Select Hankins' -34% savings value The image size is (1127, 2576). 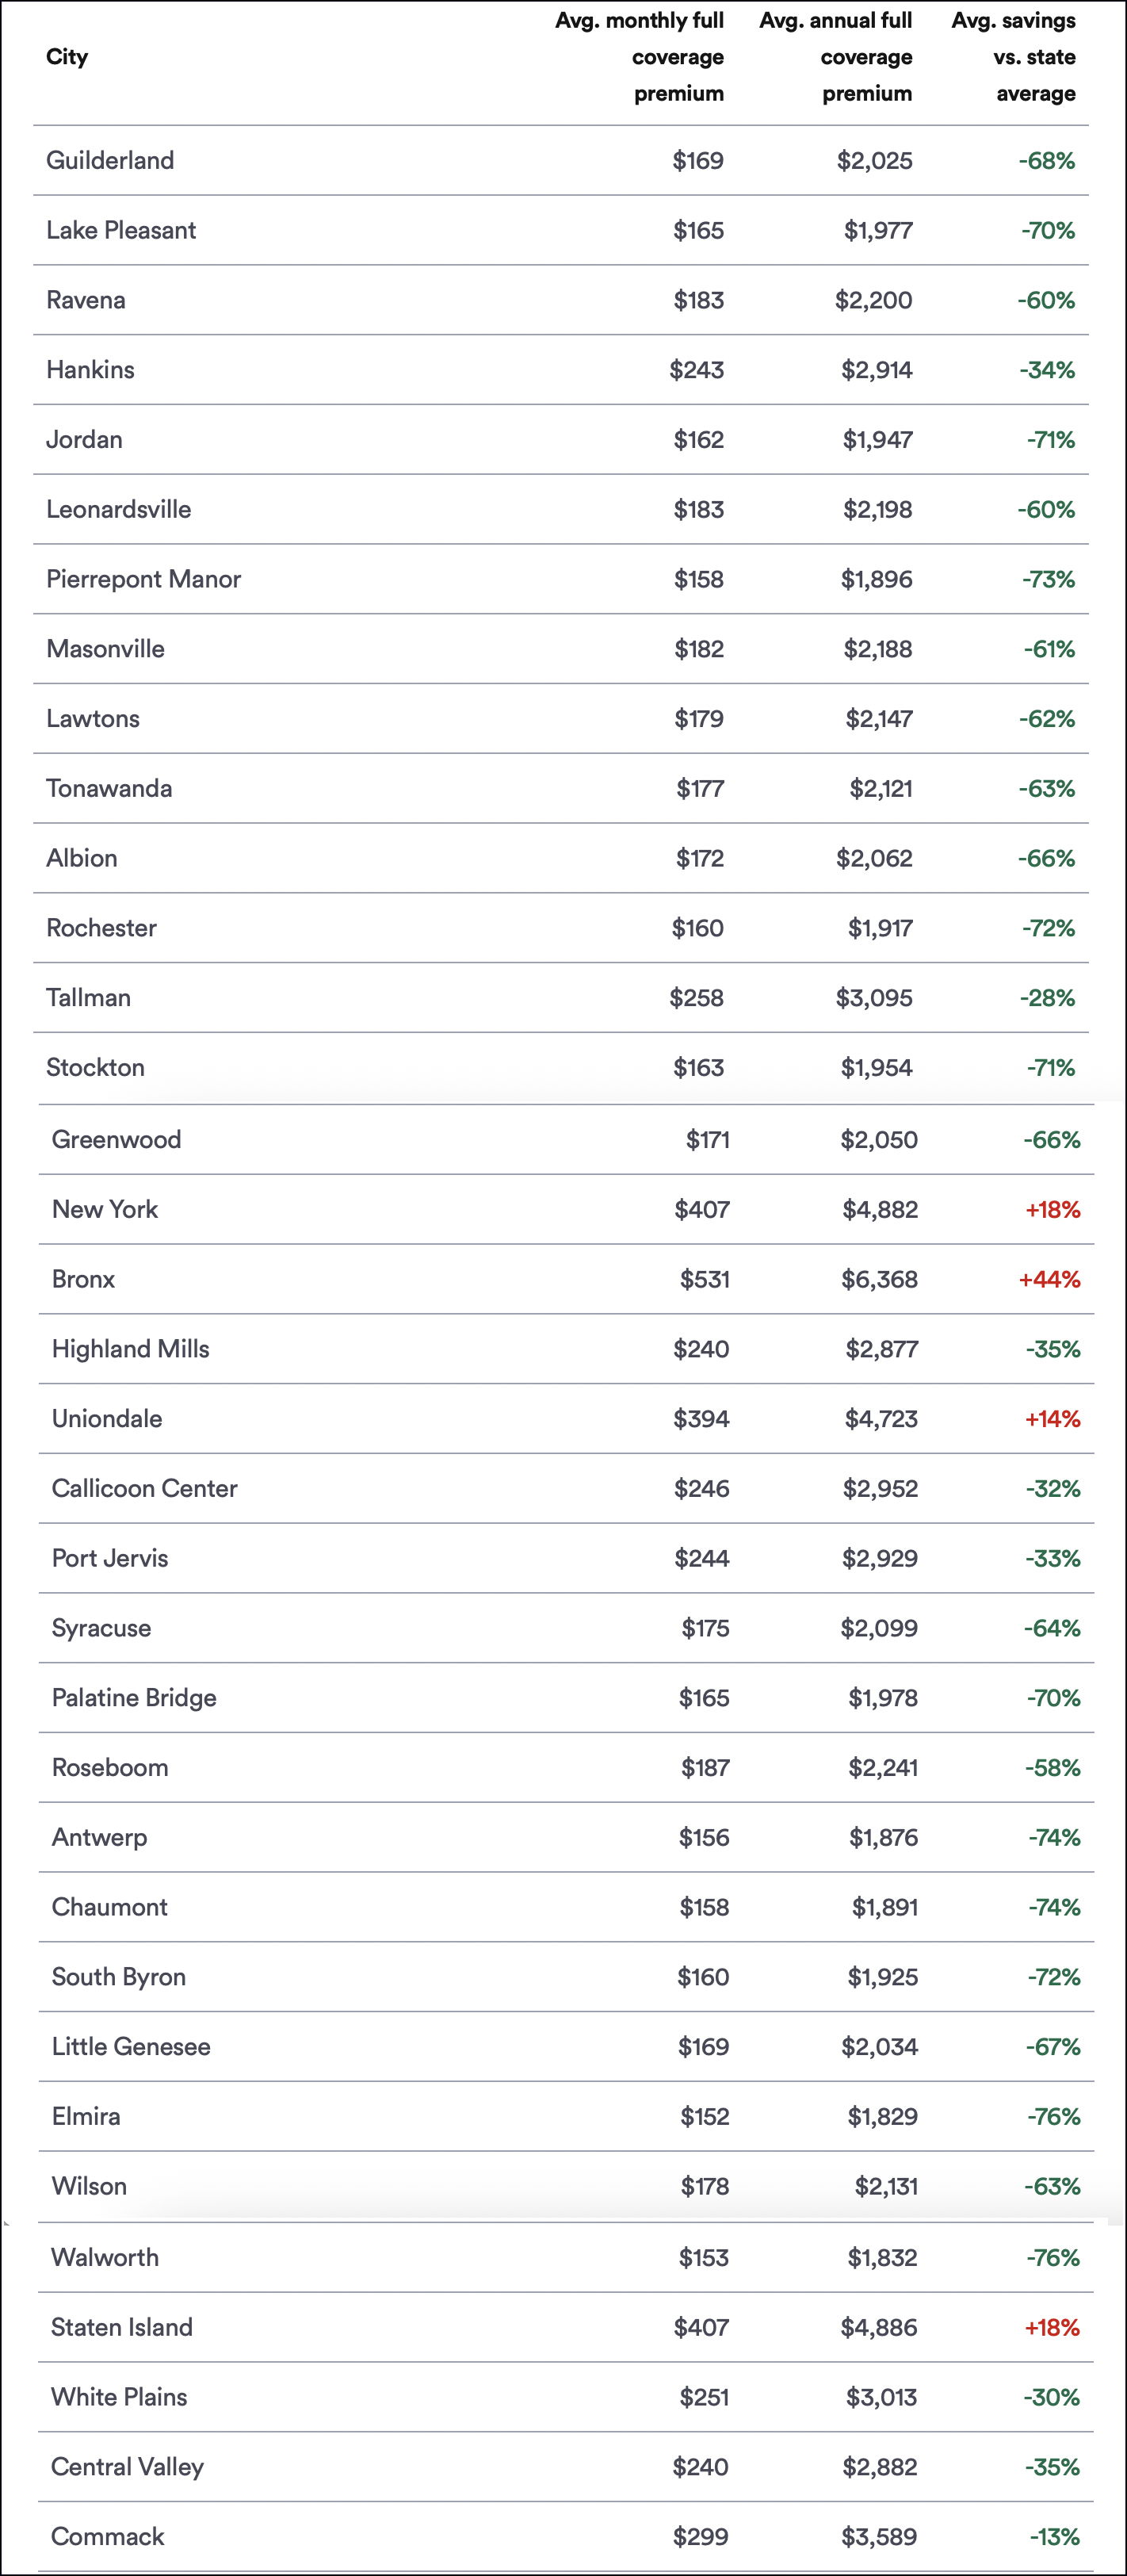1047,370
